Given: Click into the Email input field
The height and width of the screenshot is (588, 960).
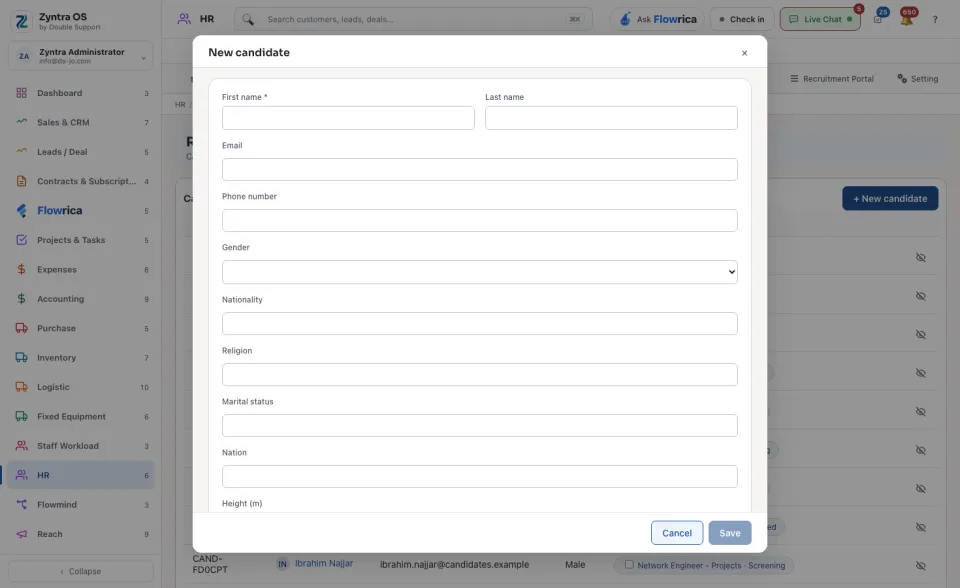Looking at the screenshot, I should 479,170.
